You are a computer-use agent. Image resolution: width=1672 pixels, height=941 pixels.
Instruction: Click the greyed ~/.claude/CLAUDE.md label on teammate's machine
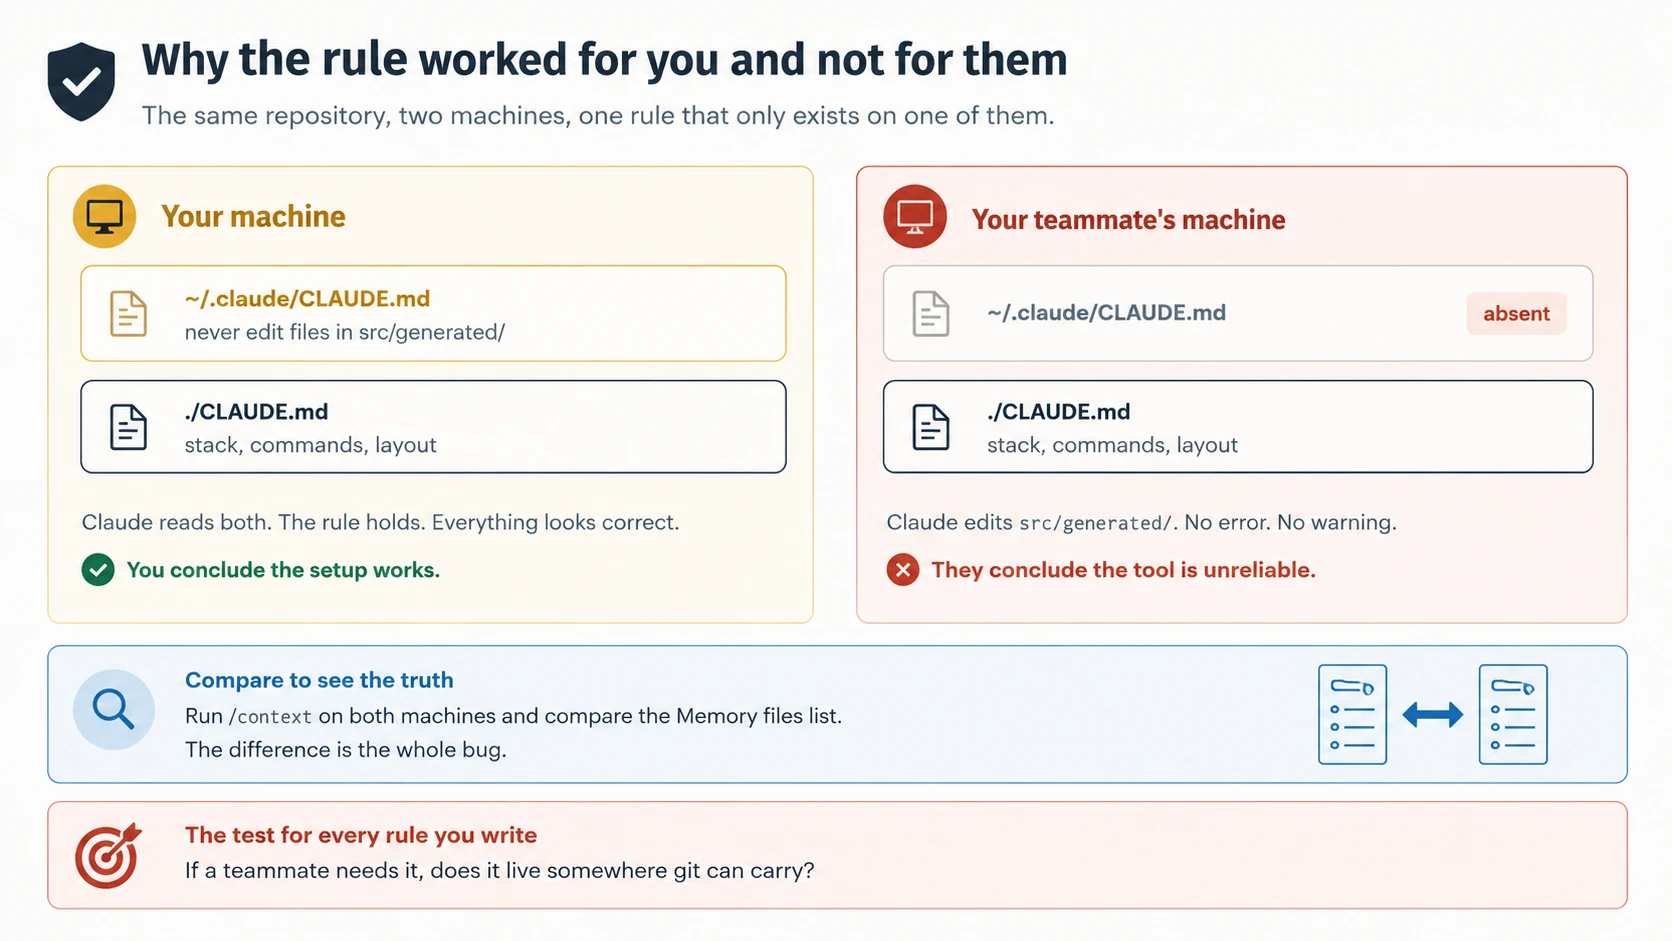(1106, 312)
